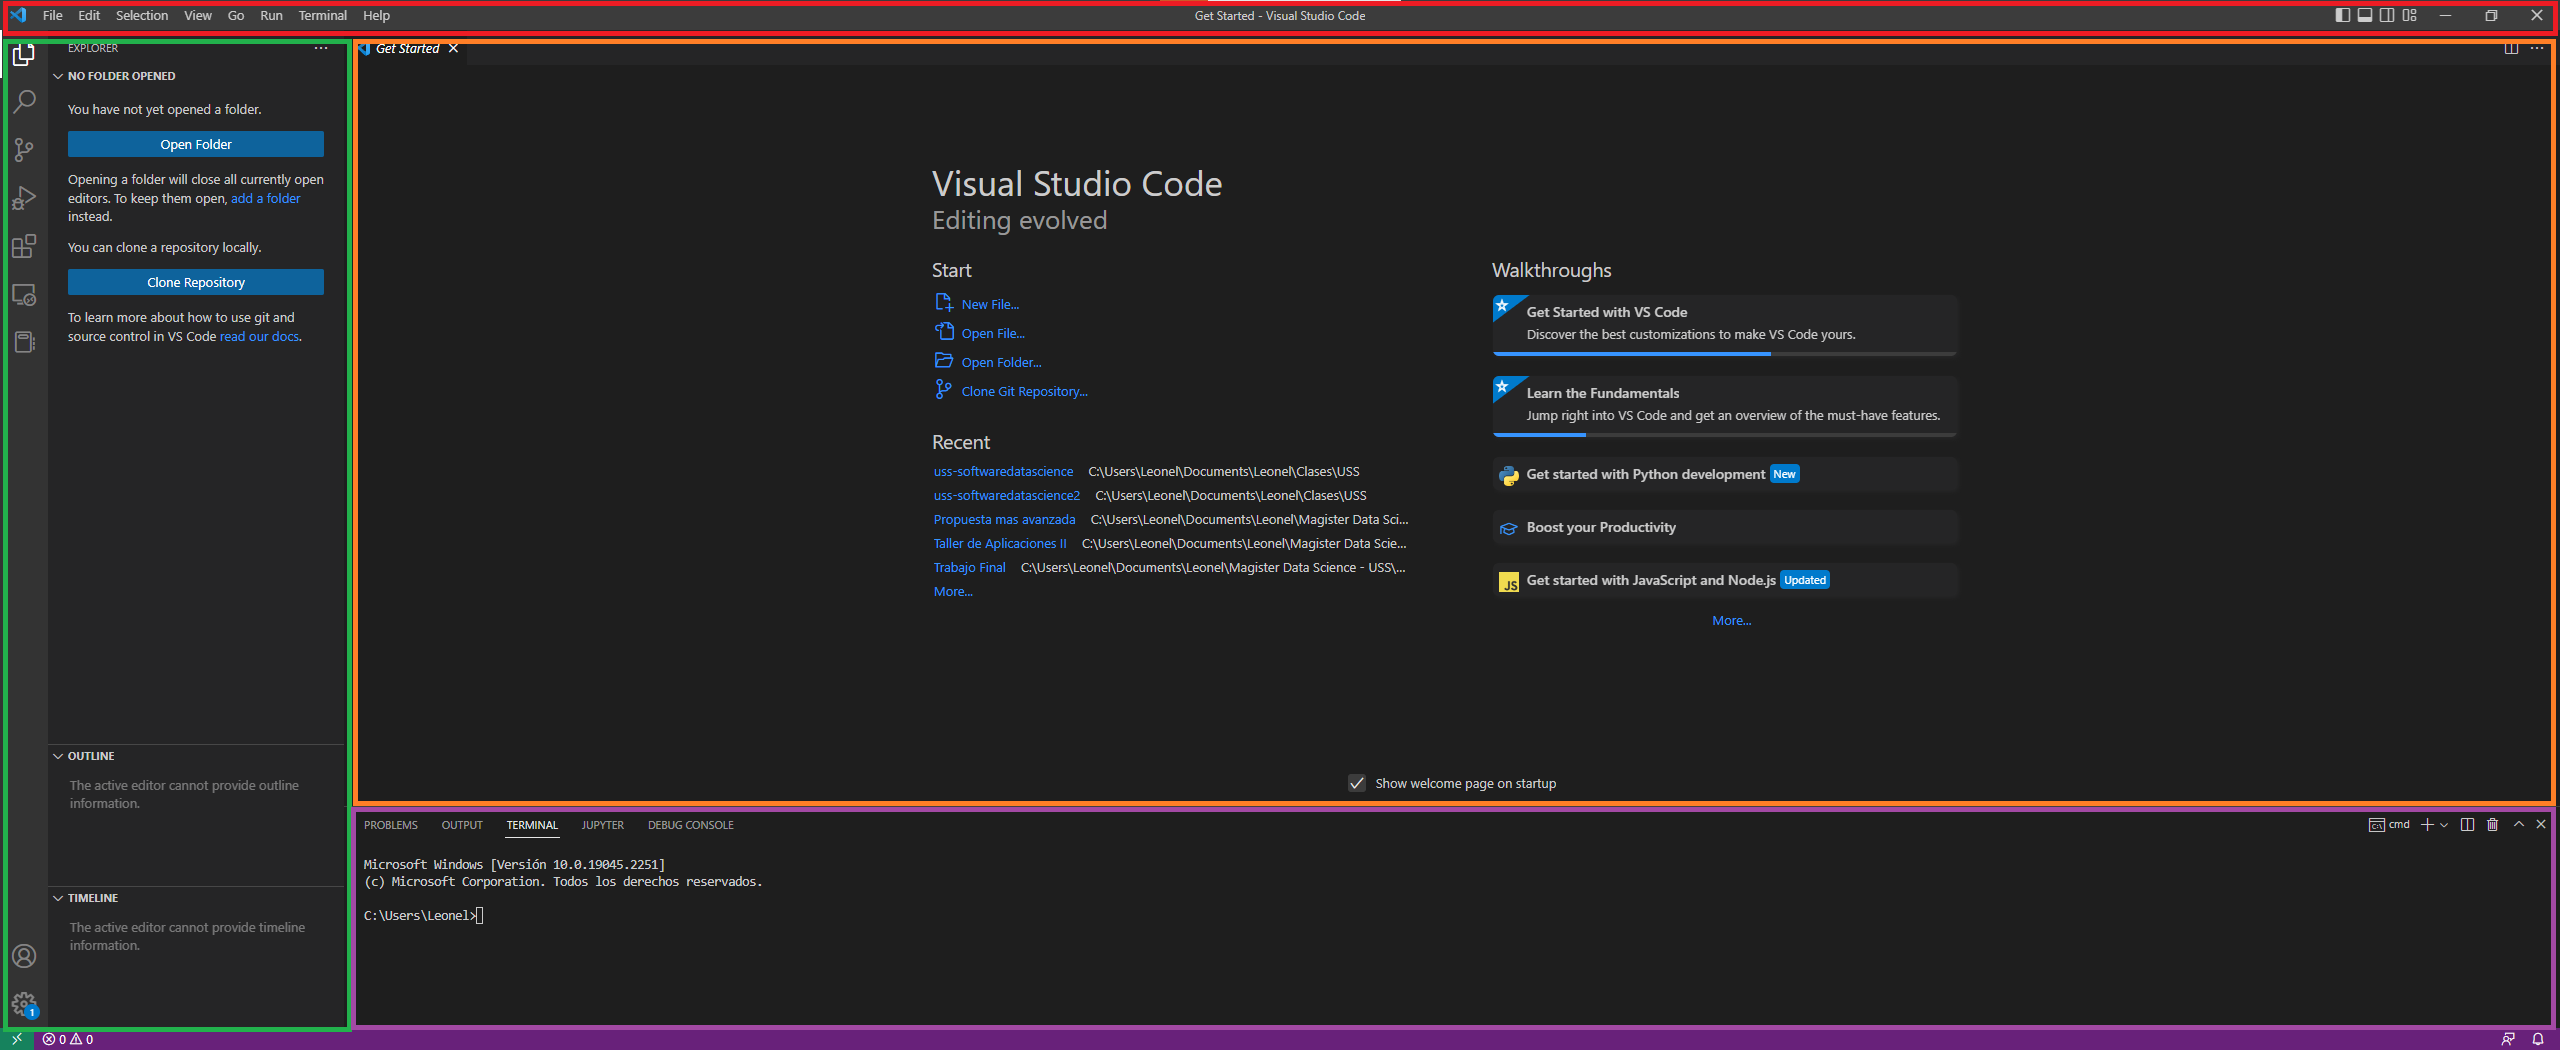Open the Remote Explorer view
The image size is (2560, 1050).
tap(24, 295)
